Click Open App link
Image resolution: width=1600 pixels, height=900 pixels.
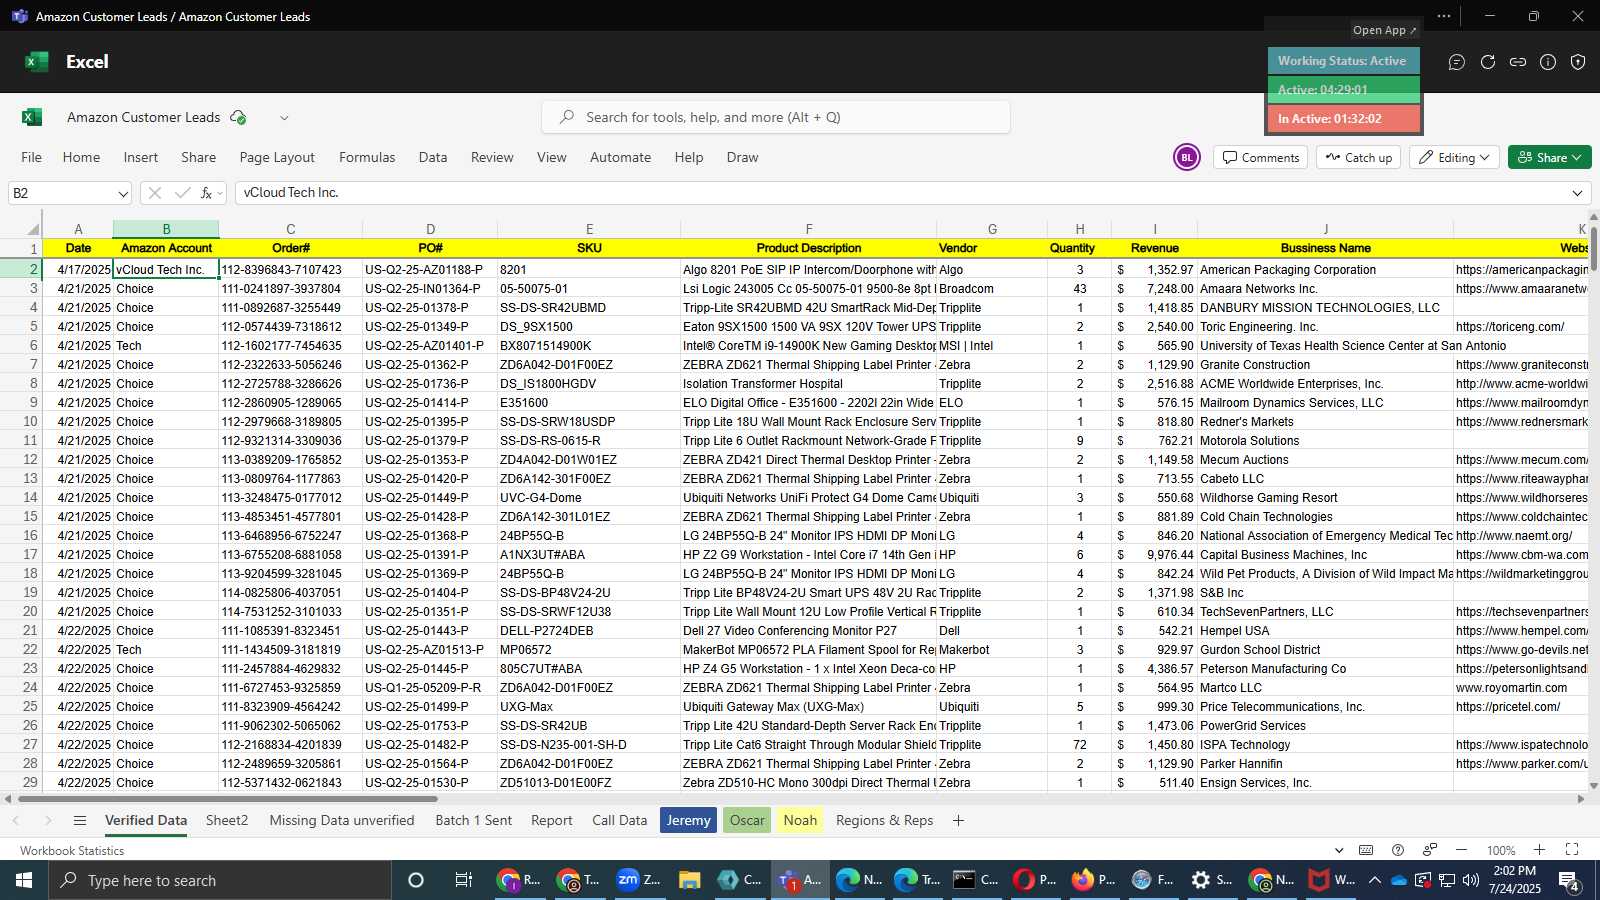click(1384, 30)
